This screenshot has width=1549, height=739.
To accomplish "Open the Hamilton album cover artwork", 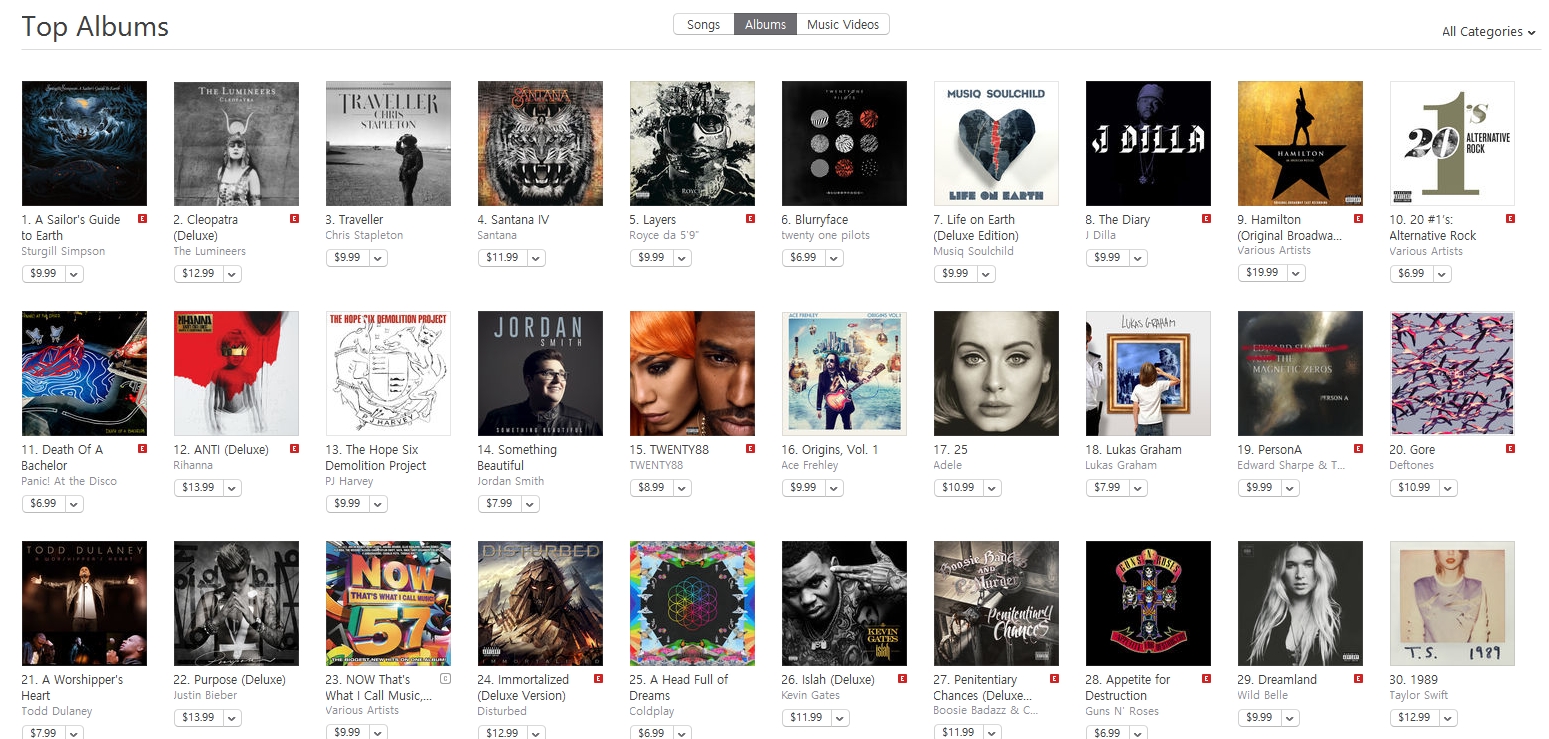I will [1300, 143].
